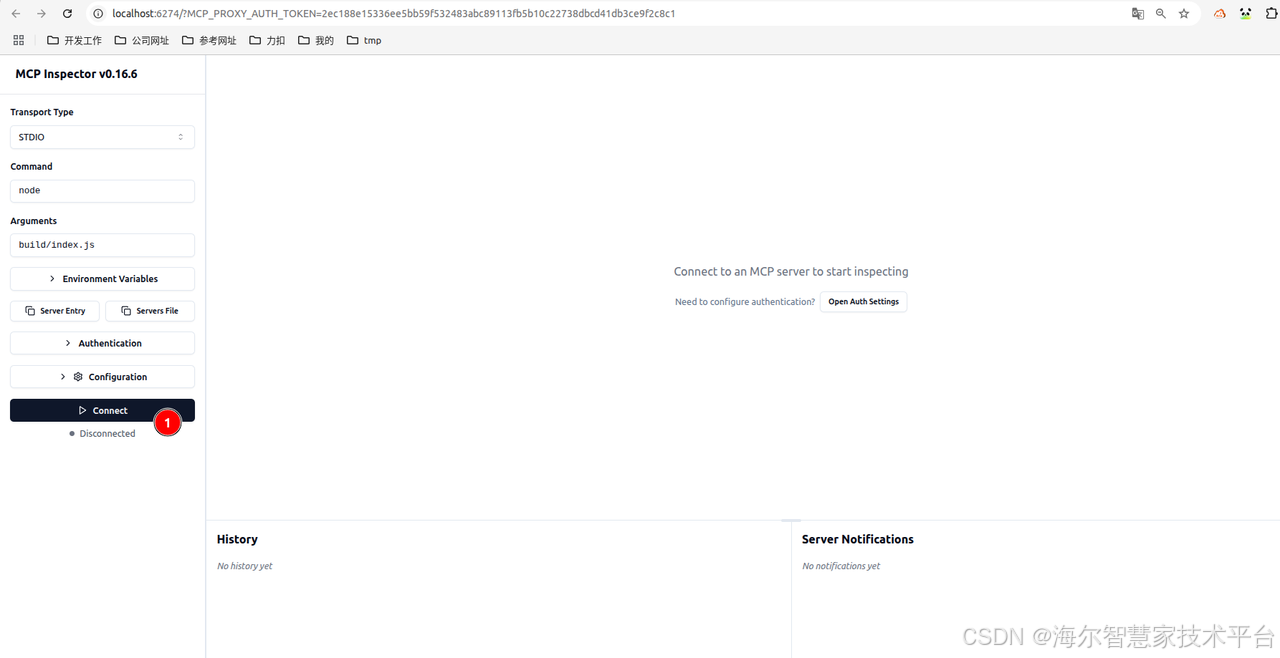Copy the Servers File configuration
Viewport: 1280px width, 658px height.
tap(150, 311)
